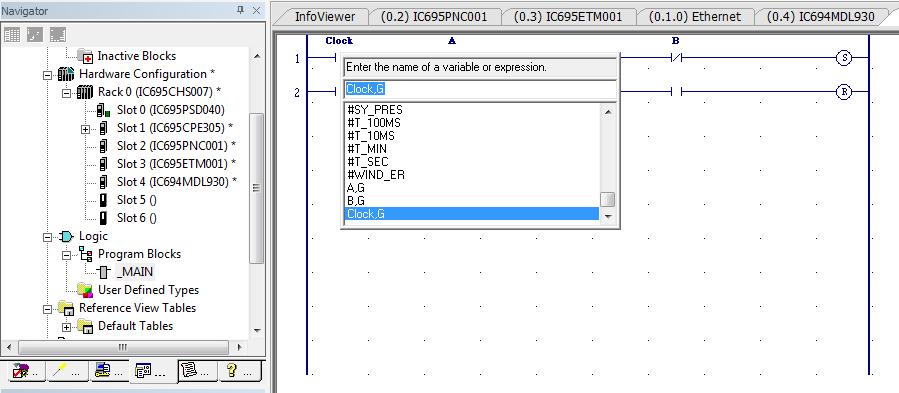Screen dimensions: 899x393
Task: Click the Set coil on rung 1
Action: (843, 57)
